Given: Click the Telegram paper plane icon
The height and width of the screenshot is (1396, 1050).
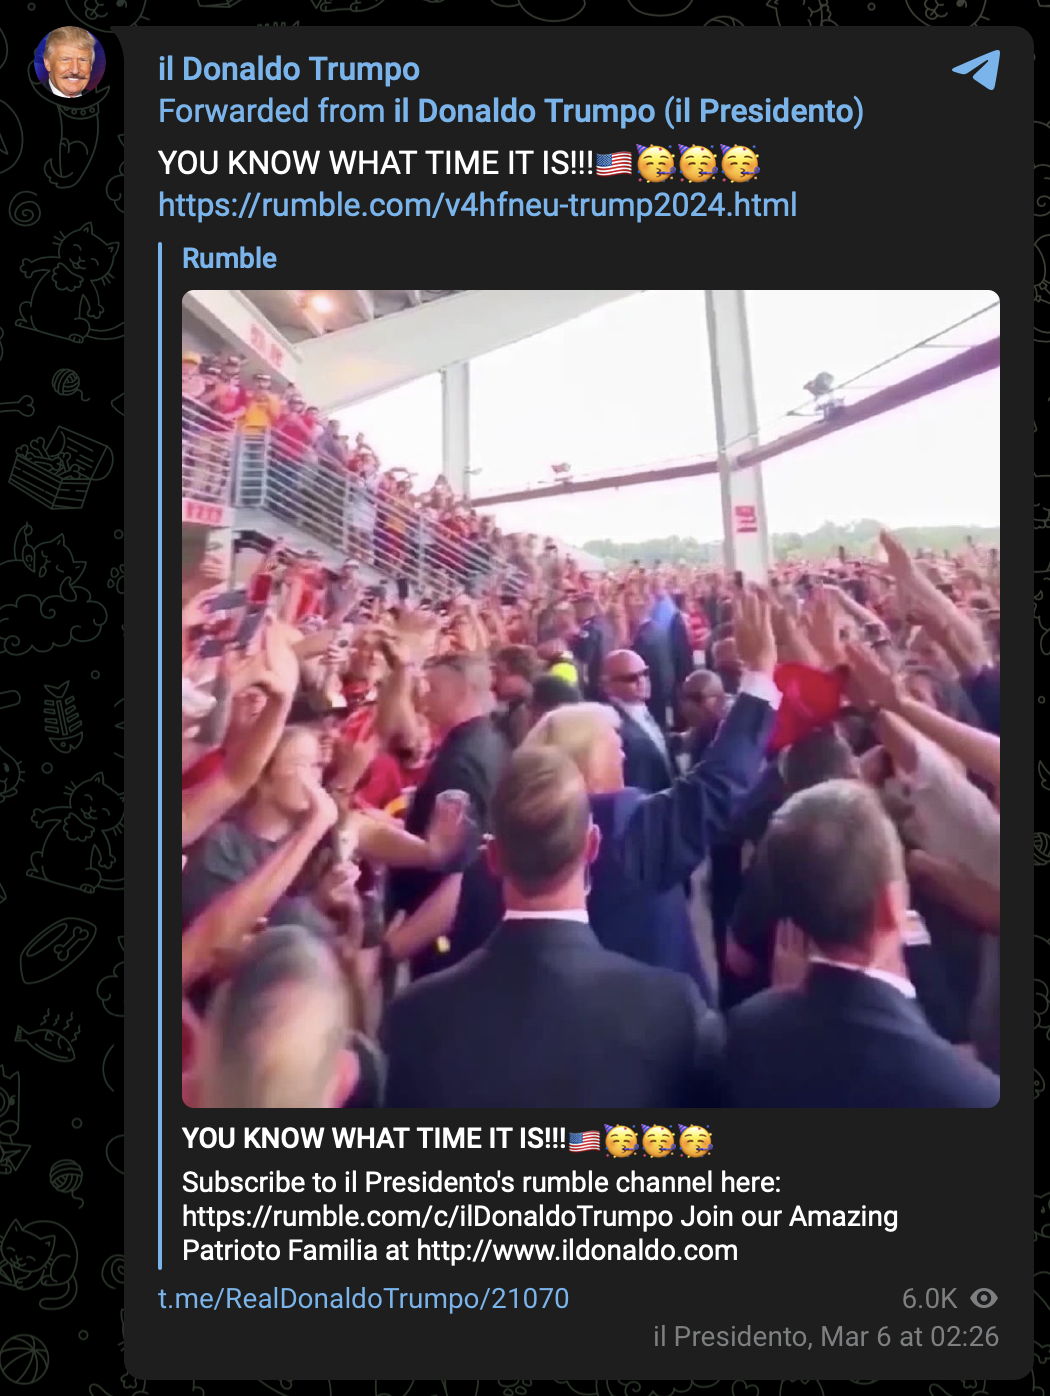Looking at the screenshot, I should point(976,70).
